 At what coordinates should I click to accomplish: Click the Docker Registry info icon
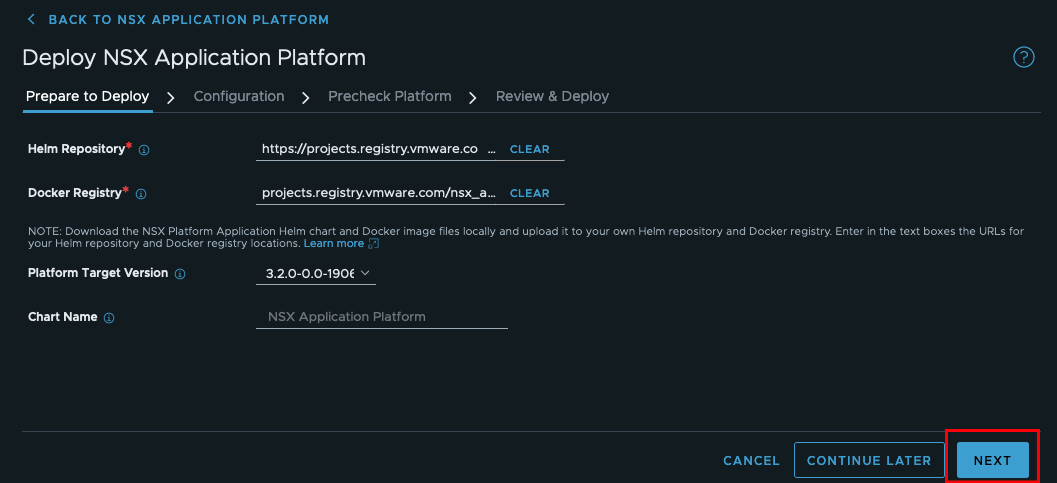coord(141,193)
